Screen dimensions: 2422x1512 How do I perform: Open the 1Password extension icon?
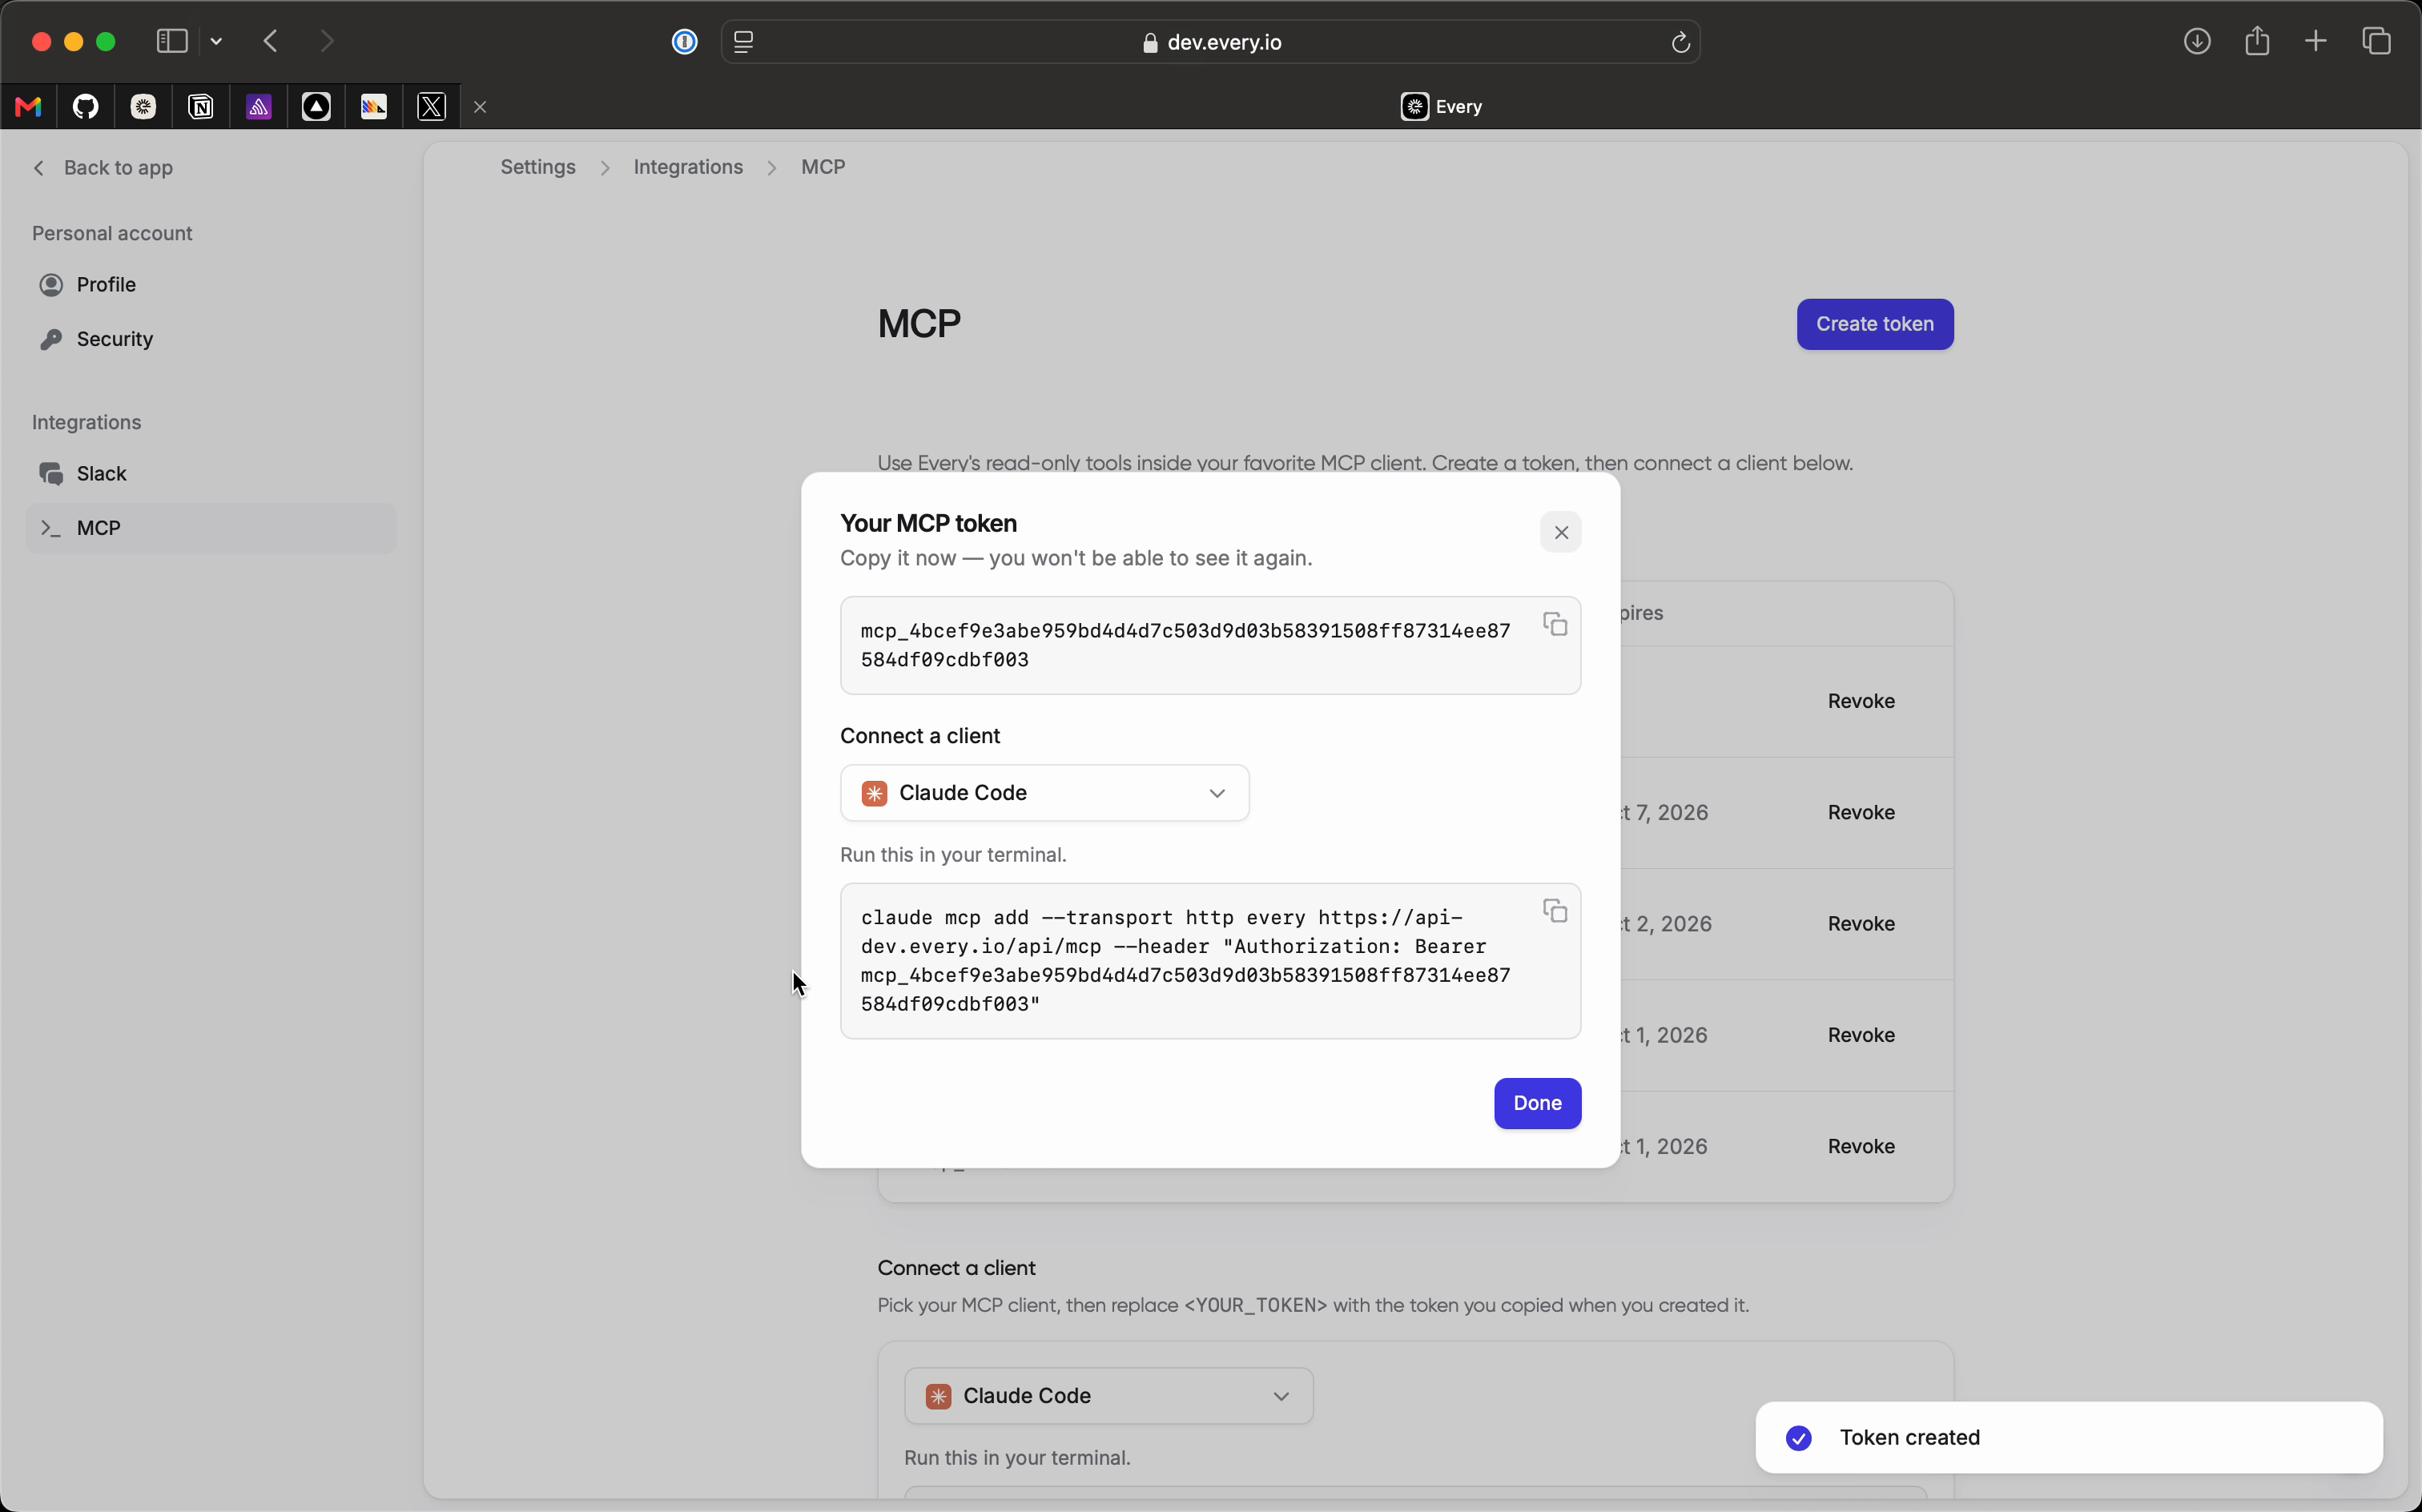684,41
